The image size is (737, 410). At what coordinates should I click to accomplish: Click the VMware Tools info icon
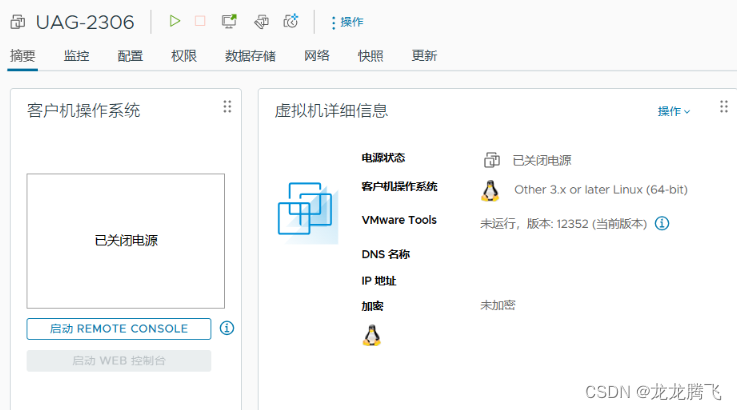(x=662, y=223)
